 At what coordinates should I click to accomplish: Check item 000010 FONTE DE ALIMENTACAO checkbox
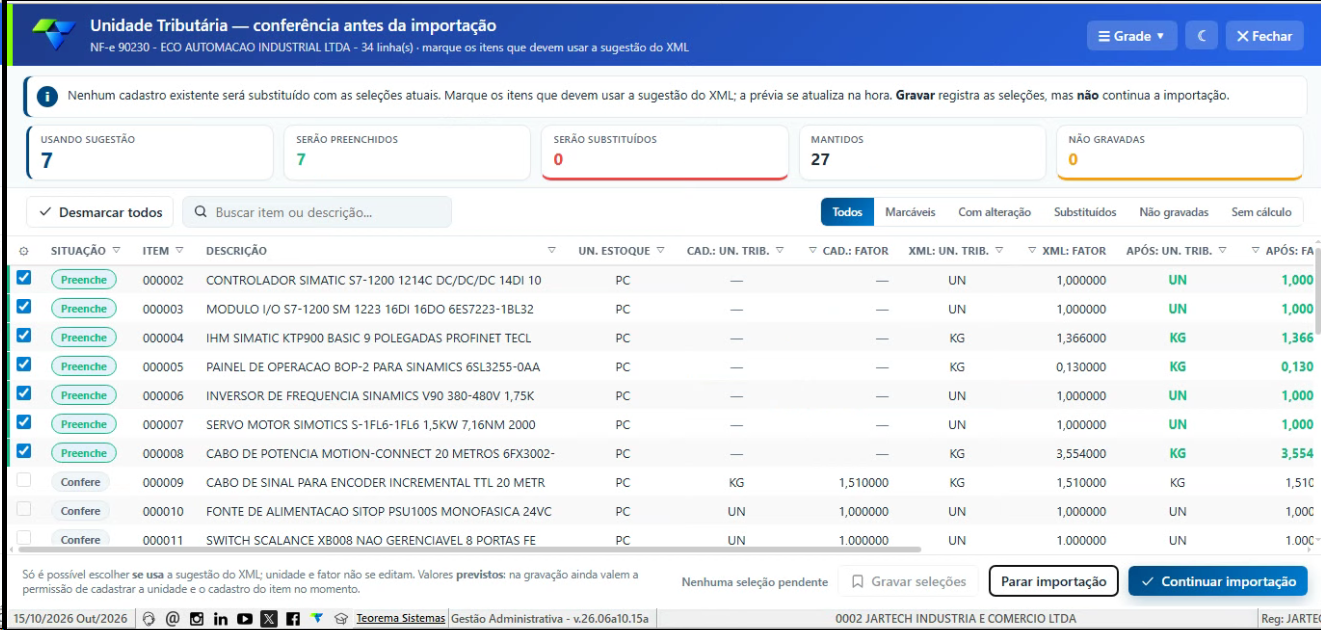point(24,509)
